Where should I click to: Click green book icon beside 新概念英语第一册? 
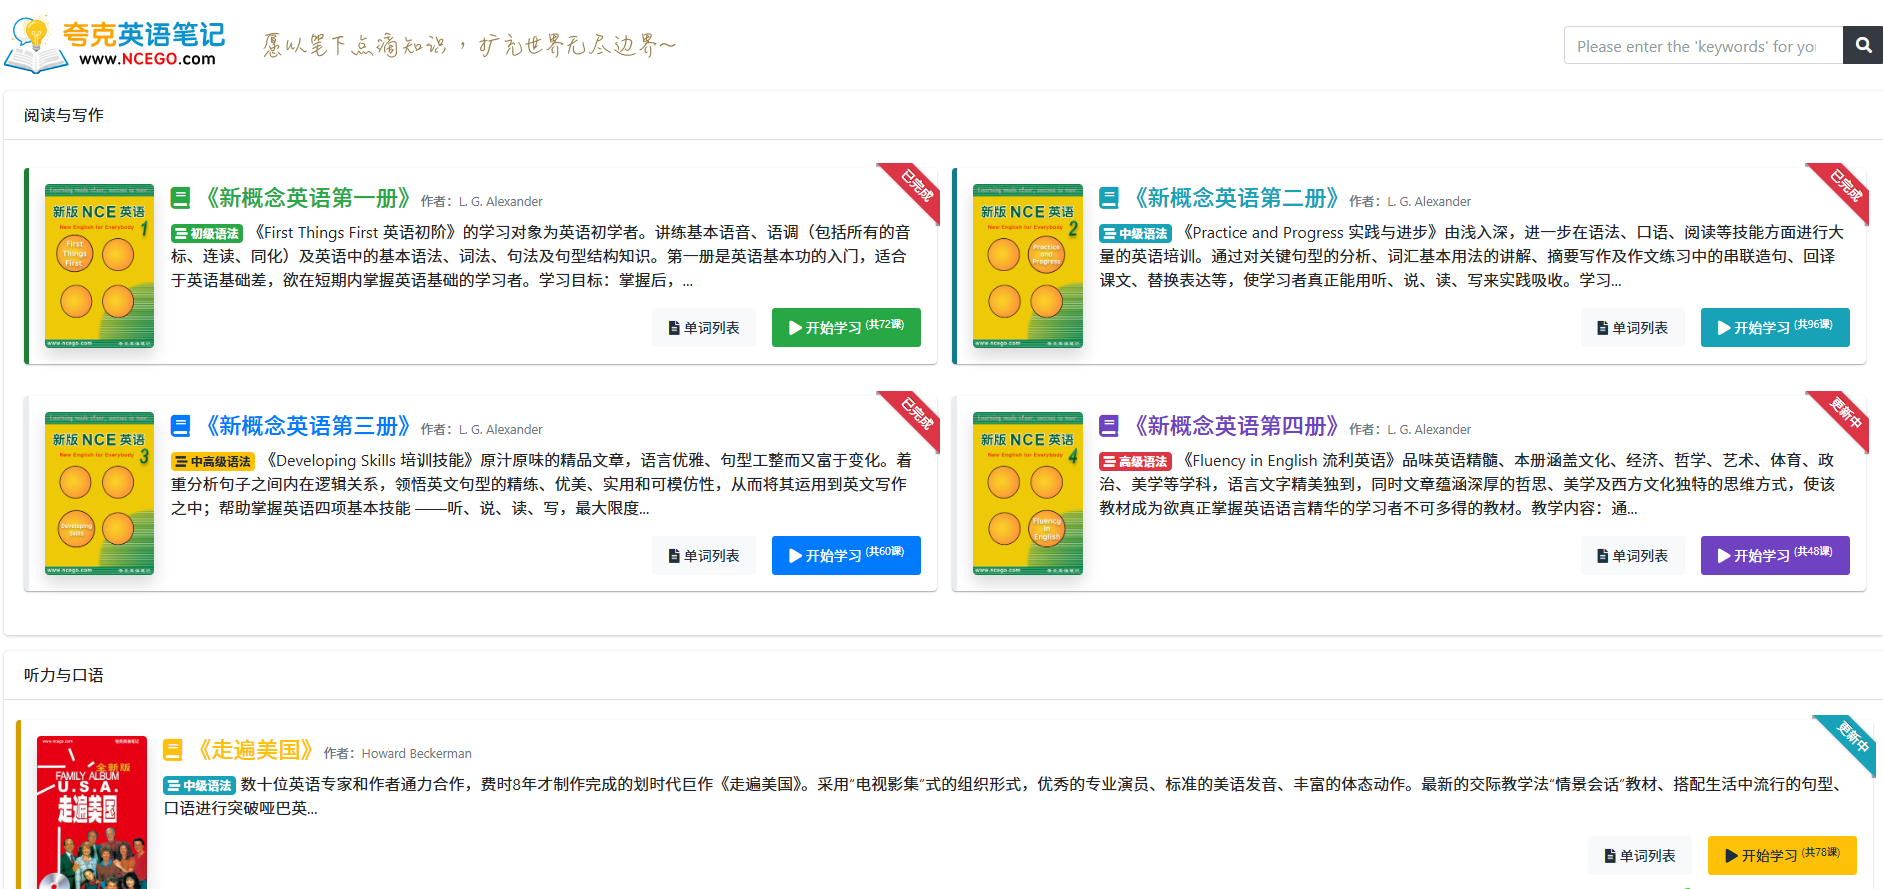180,198
